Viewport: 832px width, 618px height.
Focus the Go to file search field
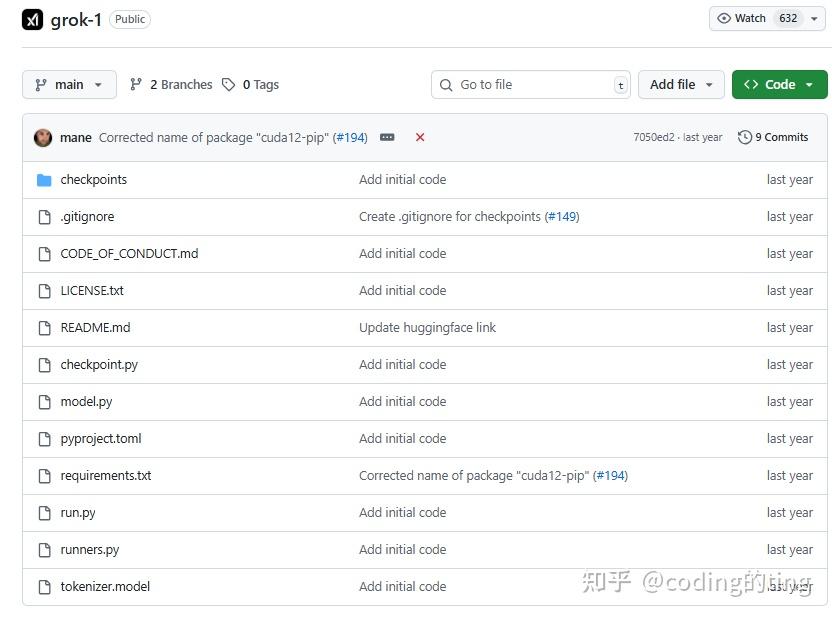click(531, 84)
